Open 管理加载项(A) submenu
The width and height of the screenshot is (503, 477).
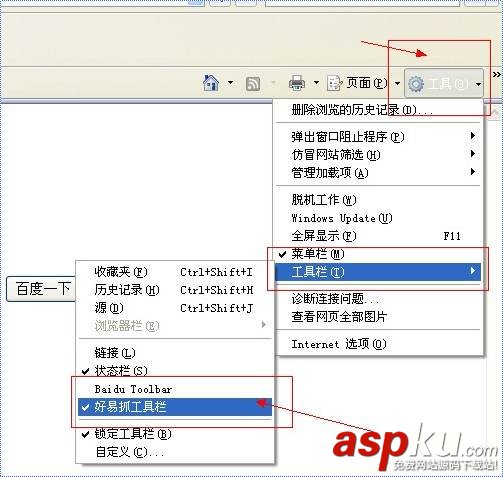[x=378, y=172]
